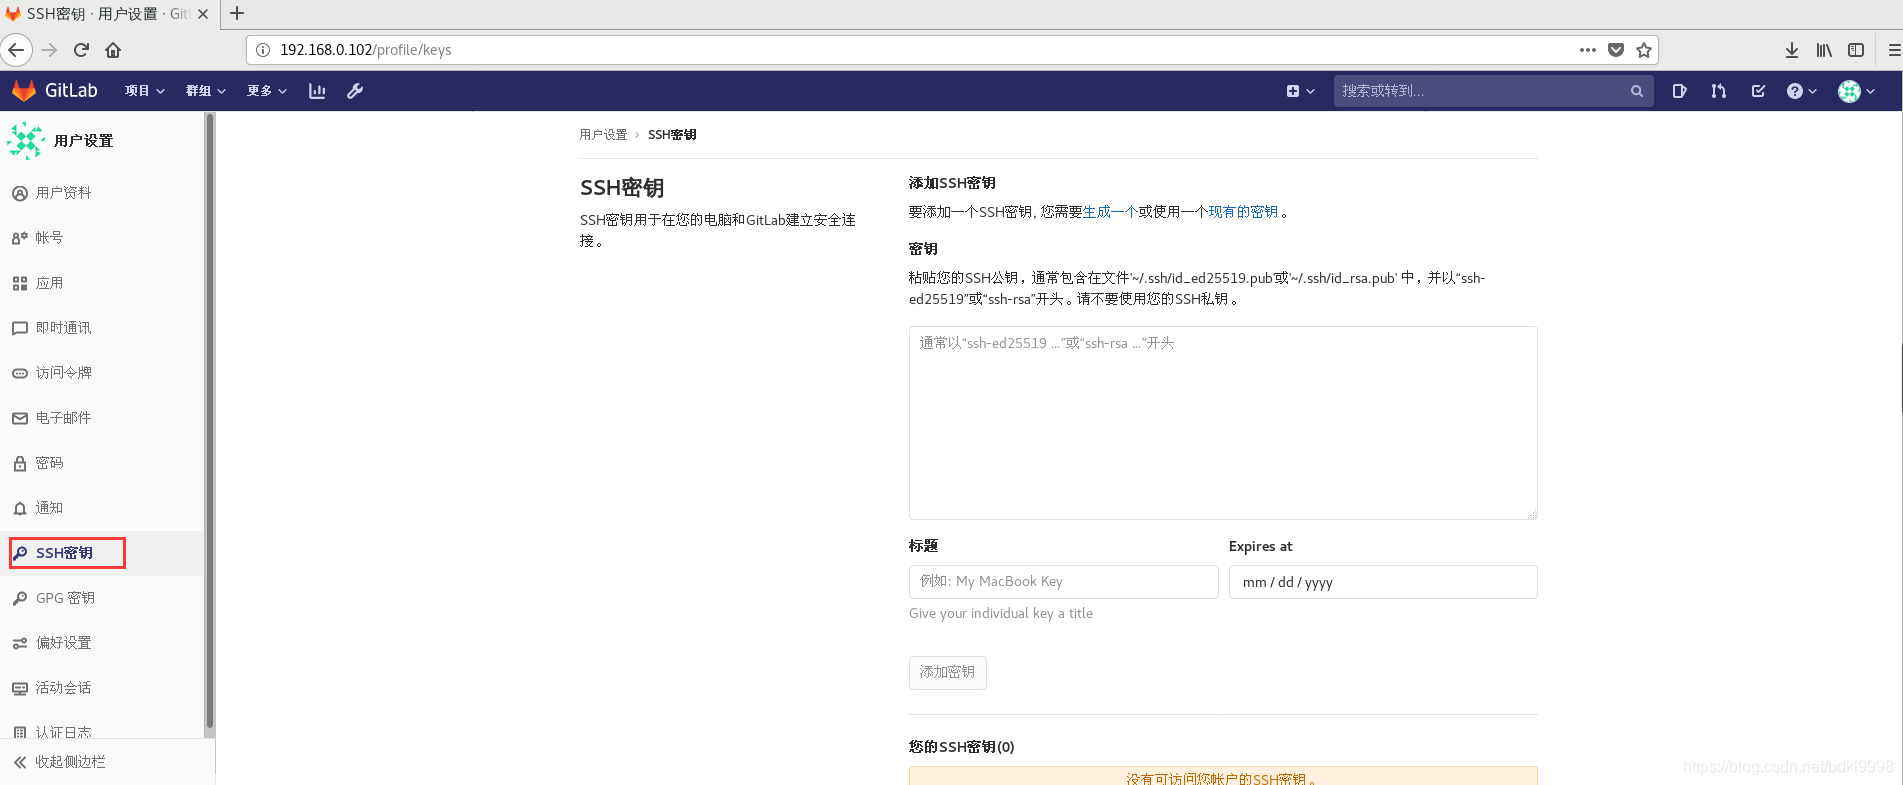The image size is (1903, 785).
Task: Open 电子邮件 in the sidebar
Action: coord(102,418)
